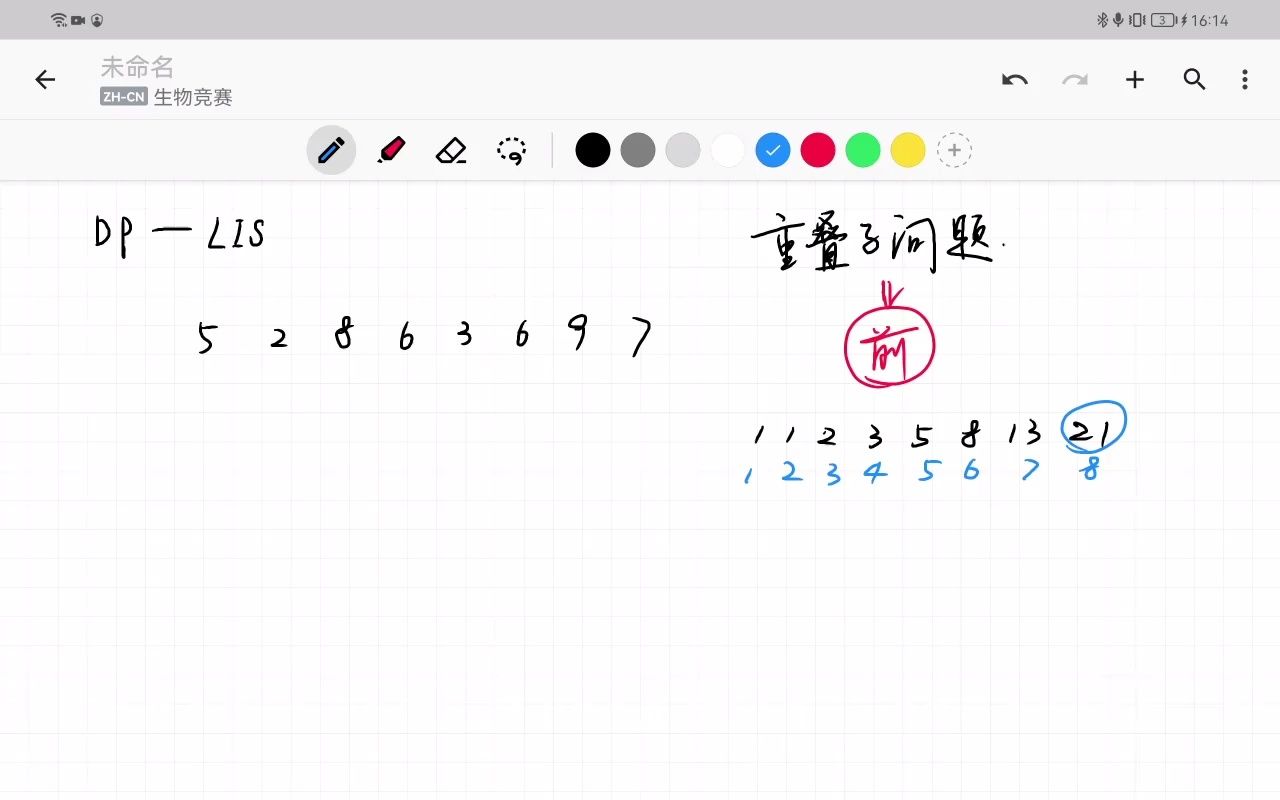Switch ink color to green
Viewport: 1280px width, 800px height.
click(863, 149)
